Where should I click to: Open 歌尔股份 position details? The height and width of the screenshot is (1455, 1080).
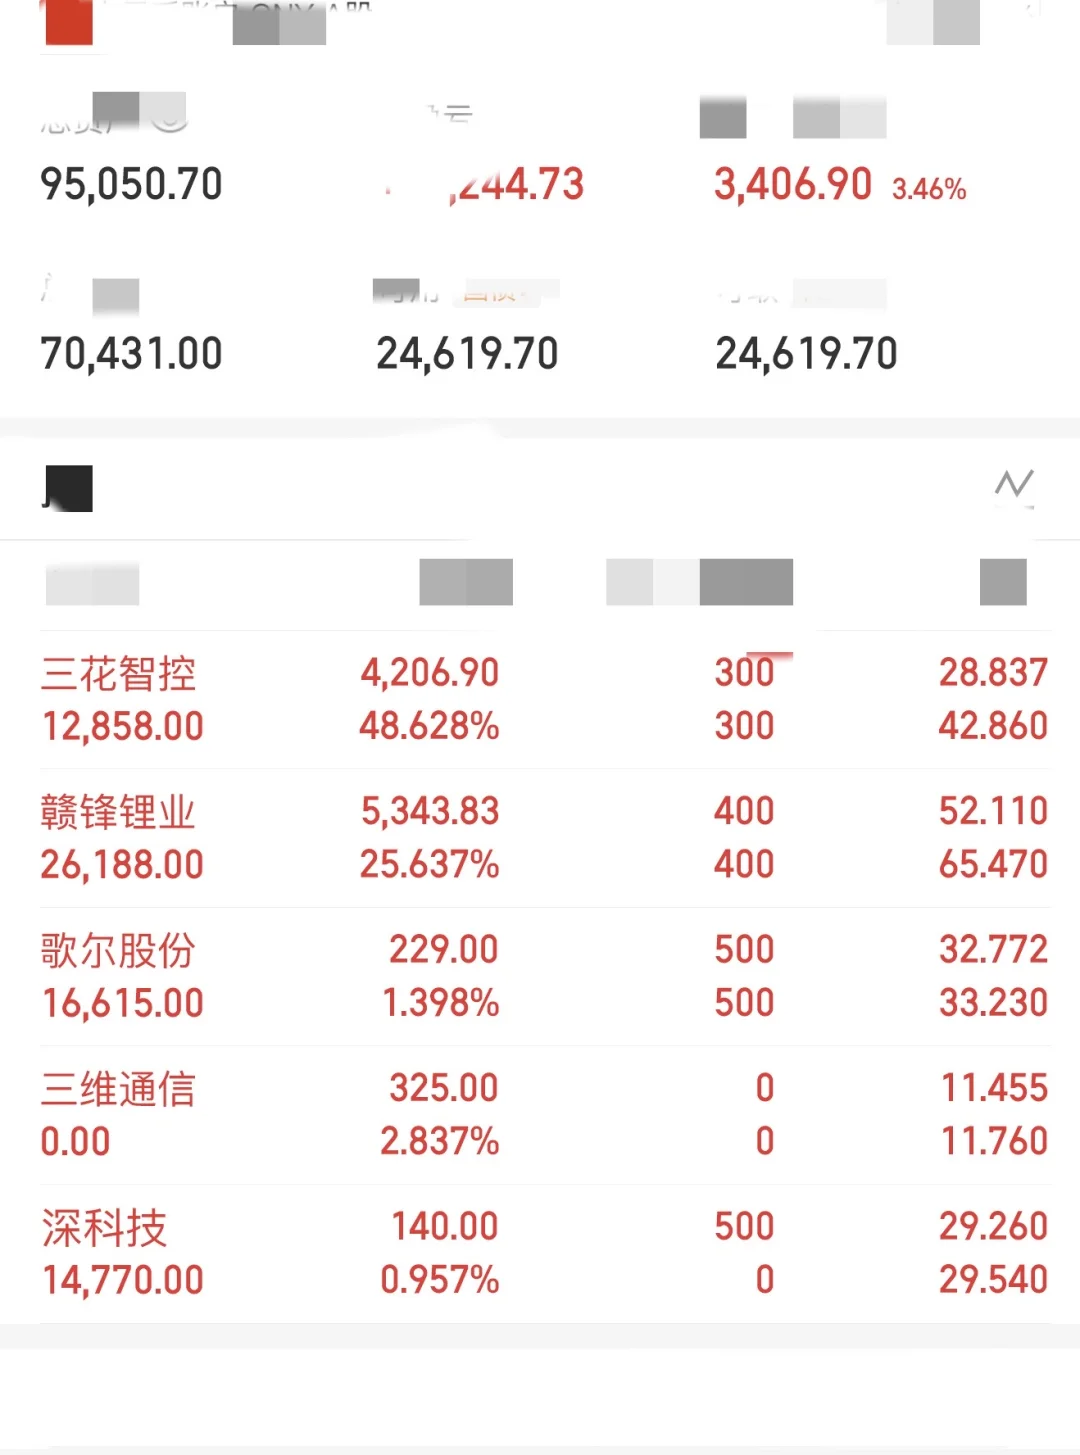(x=118, y=950)
